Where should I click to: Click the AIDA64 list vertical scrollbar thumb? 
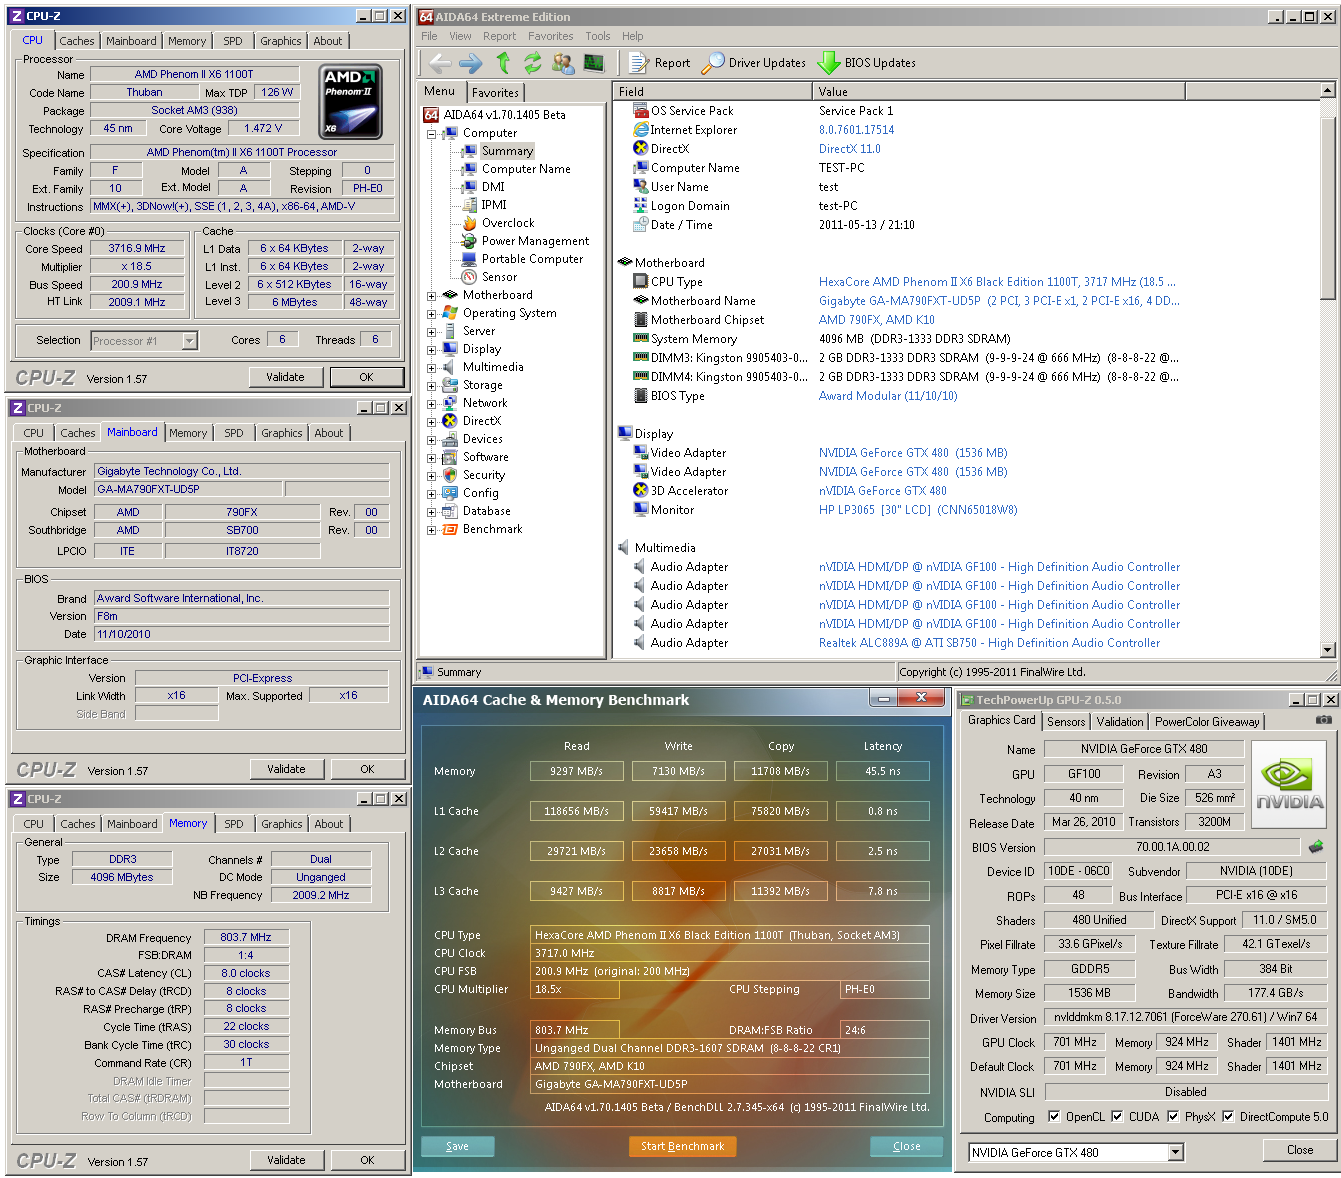[x=1328, y=207]
